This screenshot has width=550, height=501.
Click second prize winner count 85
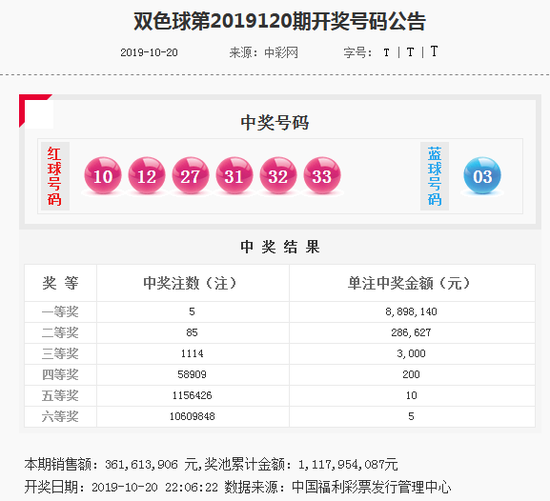[192, 333]
